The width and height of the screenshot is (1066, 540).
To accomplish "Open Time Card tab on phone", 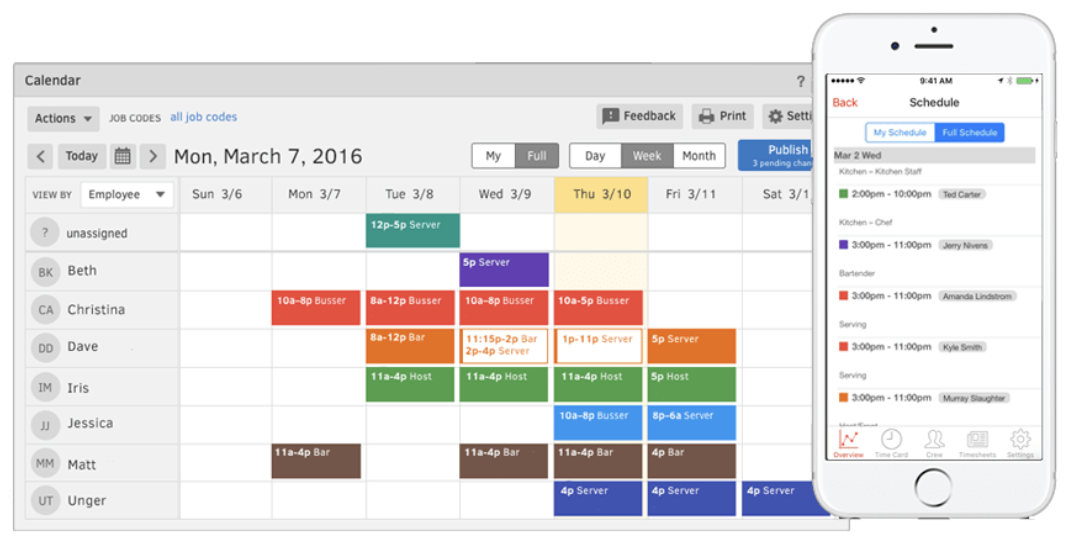I will (x=891, y=443).
